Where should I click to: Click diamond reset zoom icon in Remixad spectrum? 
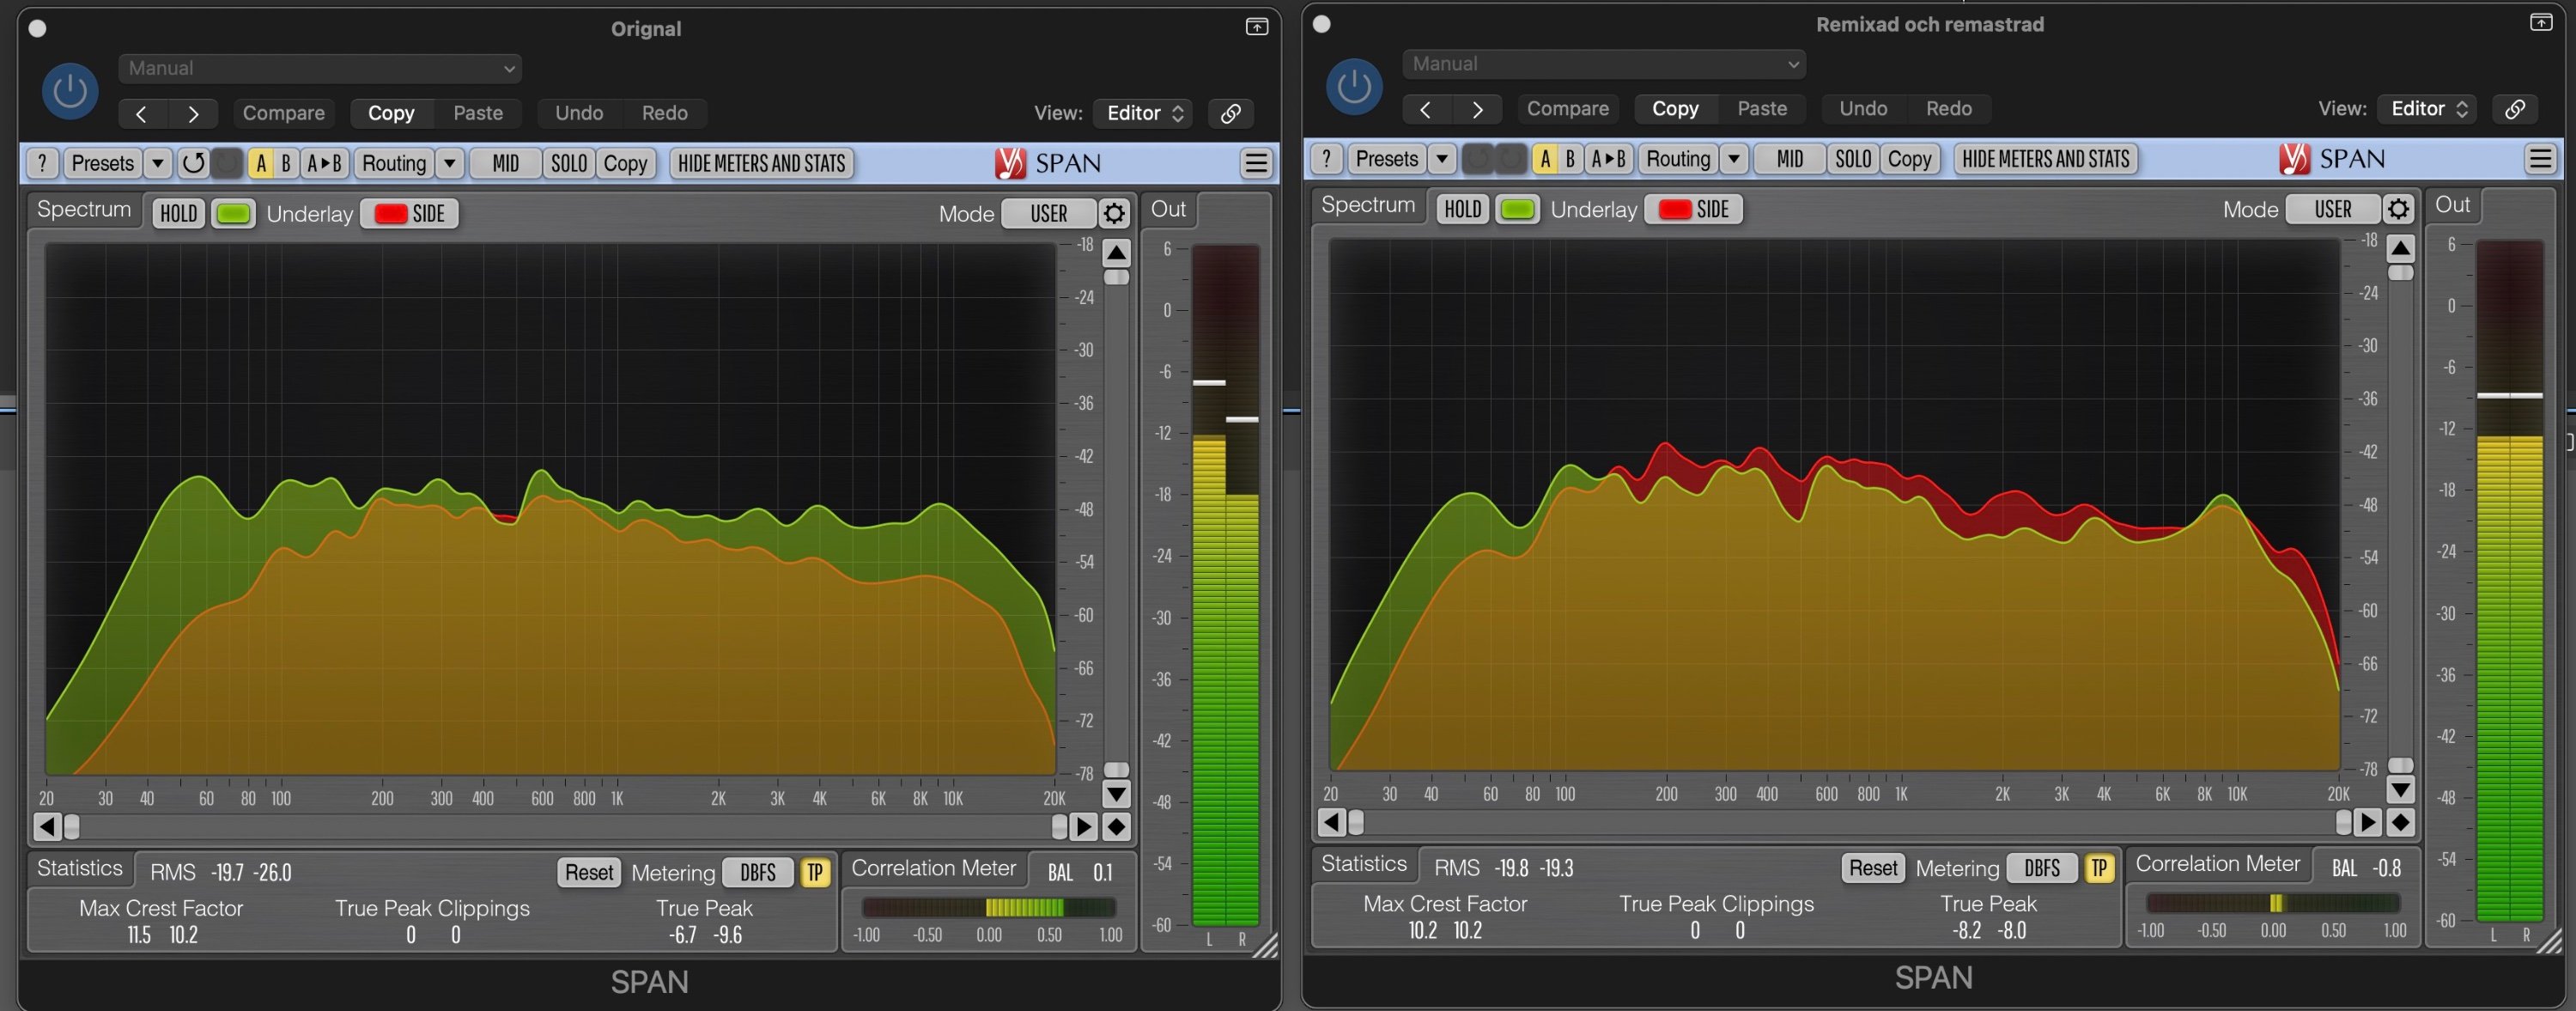point(2400,822)
